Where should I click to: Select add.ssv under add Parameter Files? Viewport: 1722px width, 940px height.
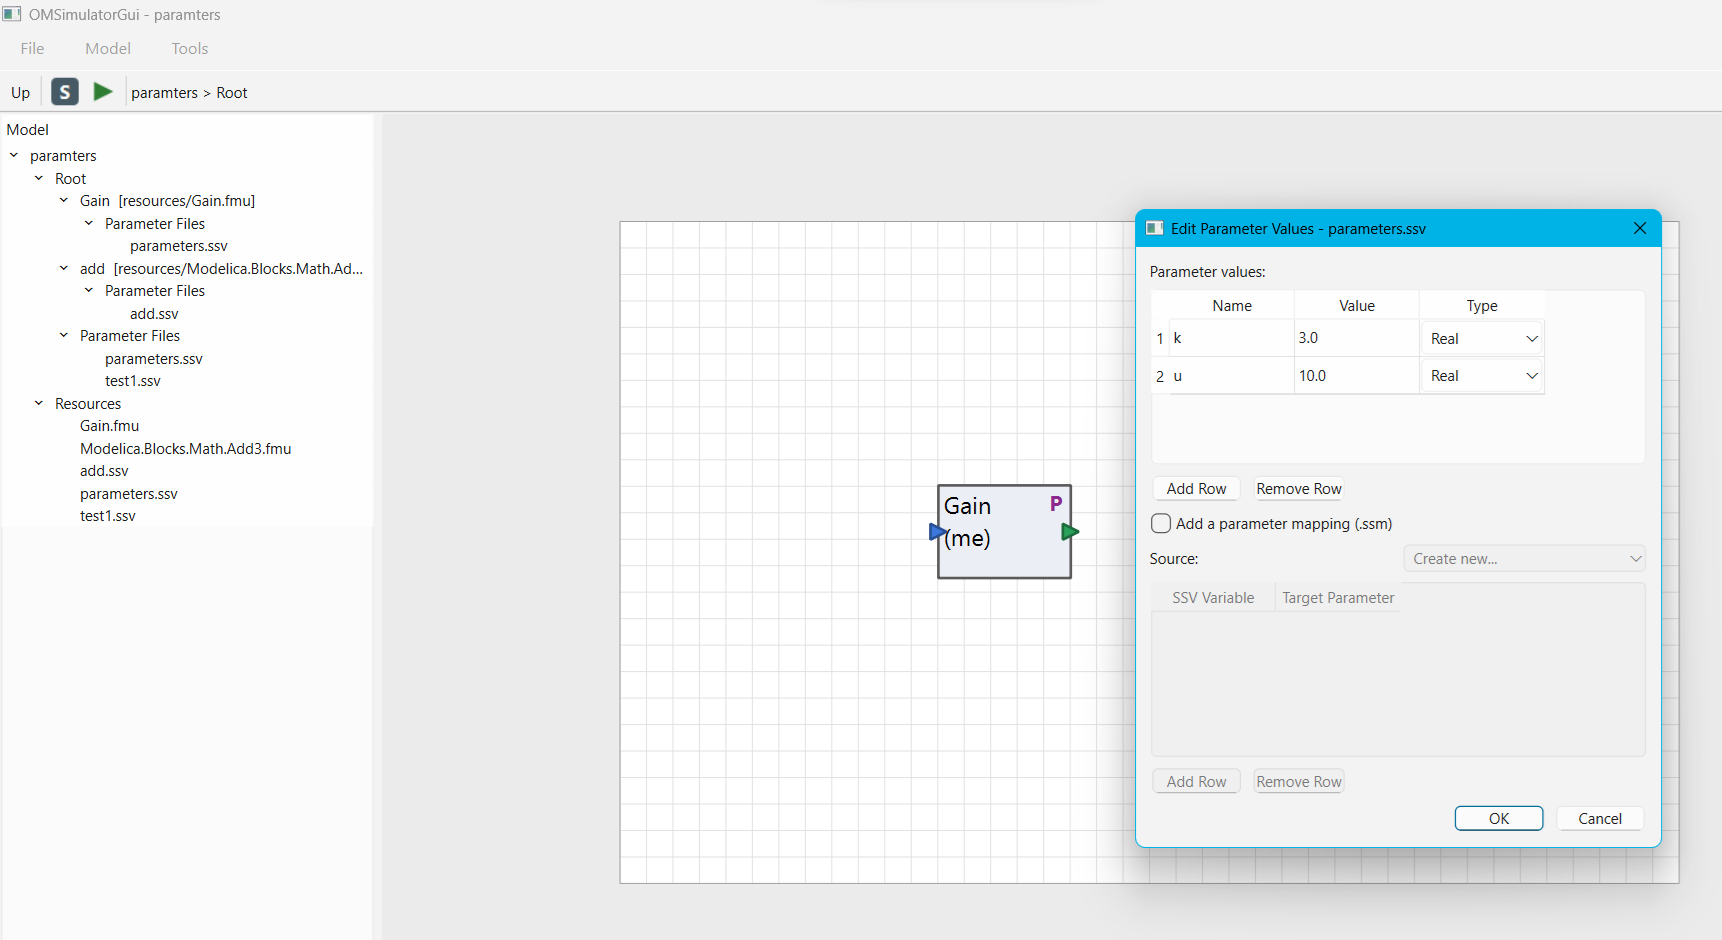click(x=154, y=313)
